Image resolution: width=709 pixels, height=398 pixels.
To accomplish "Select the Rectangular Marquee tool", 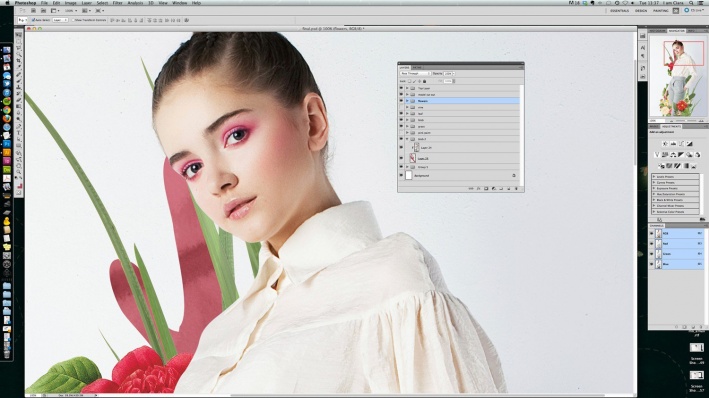I will 19,41.
